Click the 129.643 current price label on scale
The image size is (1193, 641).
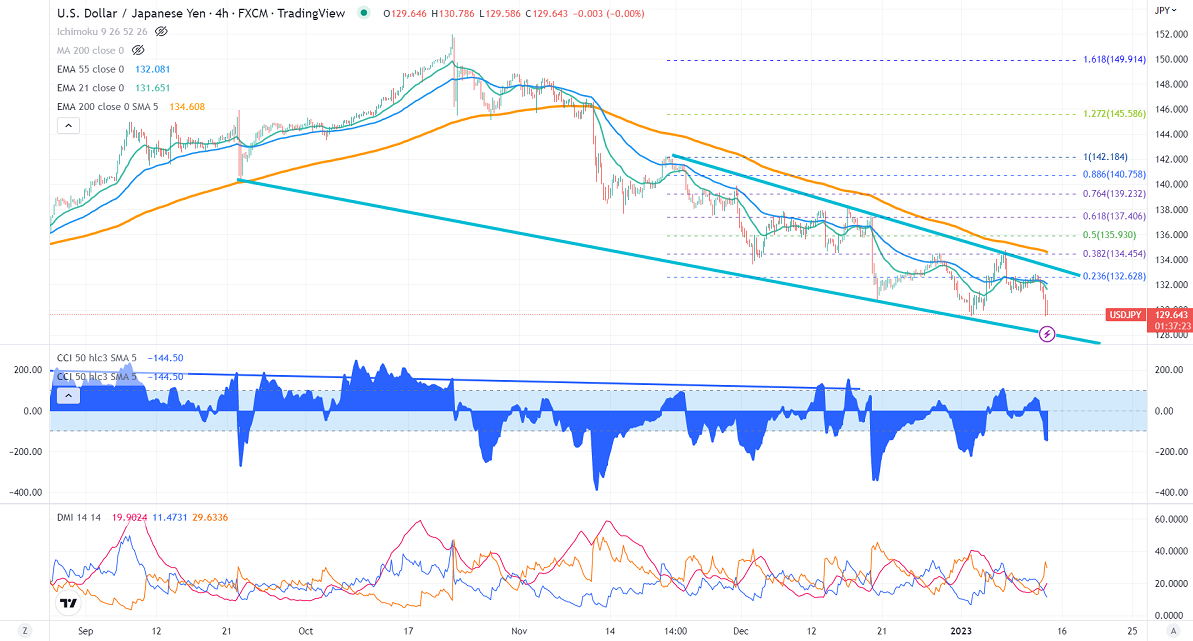pyautogui.click(x=1171, y=314)
